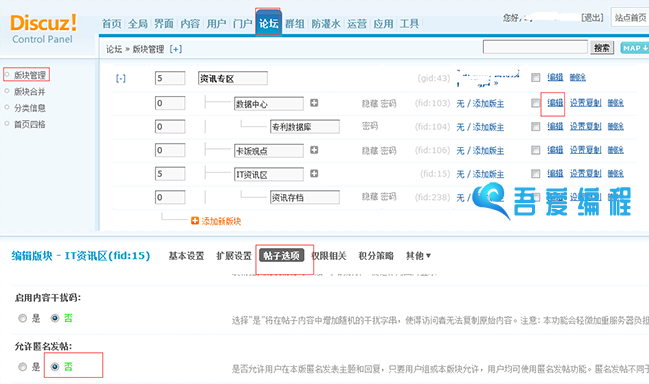Image resolution: width=649 pixels, height=384 pixels.
Task: Select 是 for 启用内容干扰码
Action: (x=22, y=318)
